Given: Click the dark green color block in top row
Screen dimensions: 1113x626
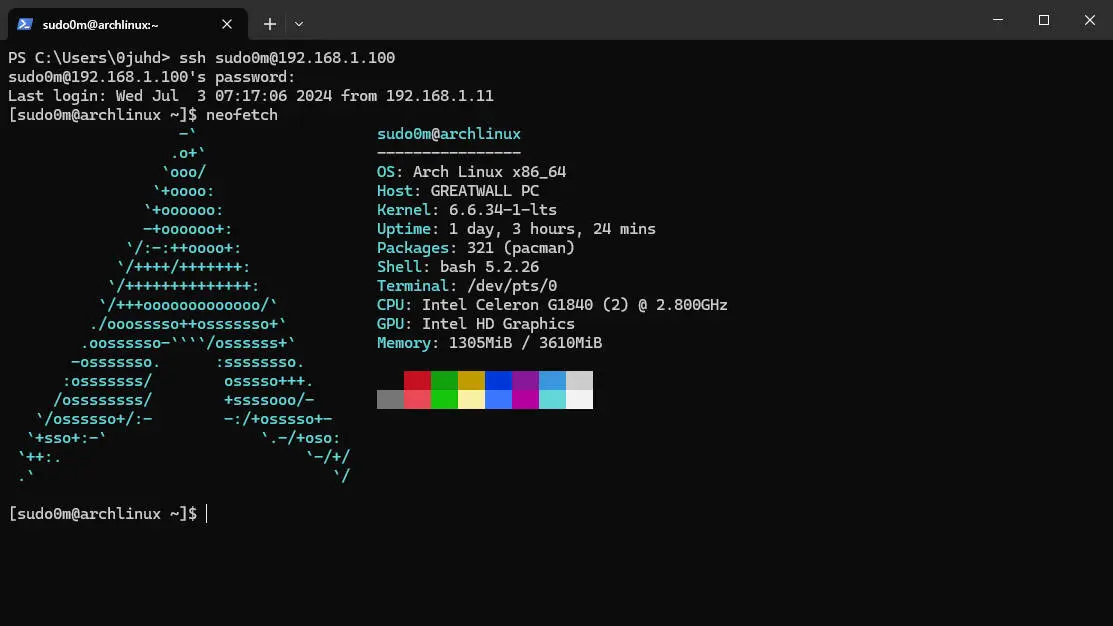Looking at the screenshot, I should point(444,380).
